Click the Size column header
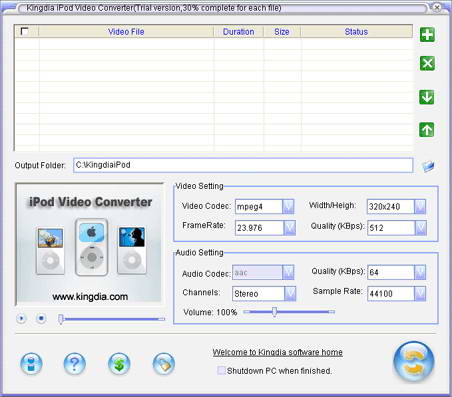The width and height of the screenshot is (452, 397). tap(282, 32)
